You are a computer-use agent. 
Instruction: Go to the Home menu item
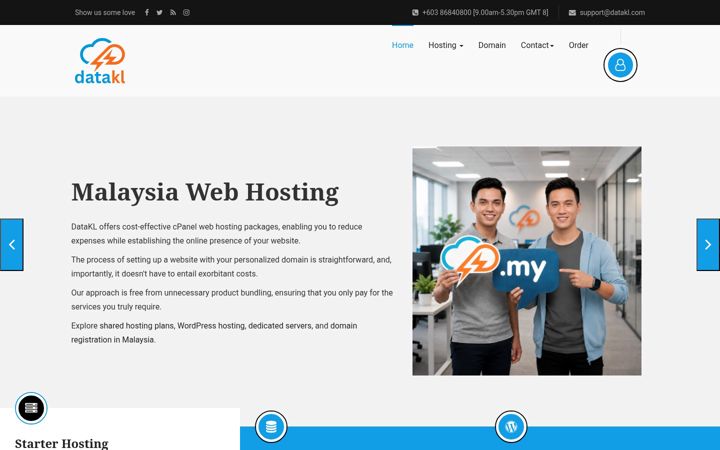[x=402, y=45]
